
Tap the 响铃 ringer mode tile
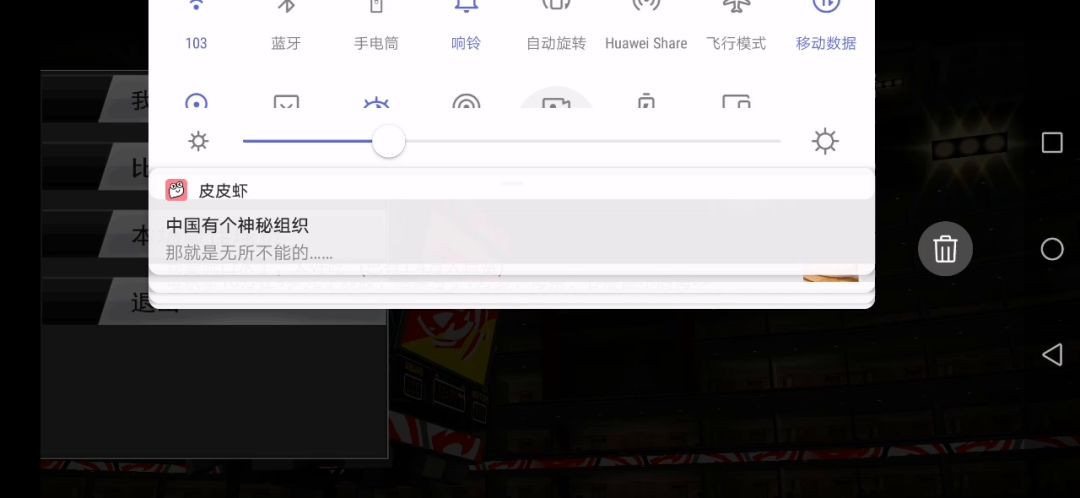tap(466, 28)
